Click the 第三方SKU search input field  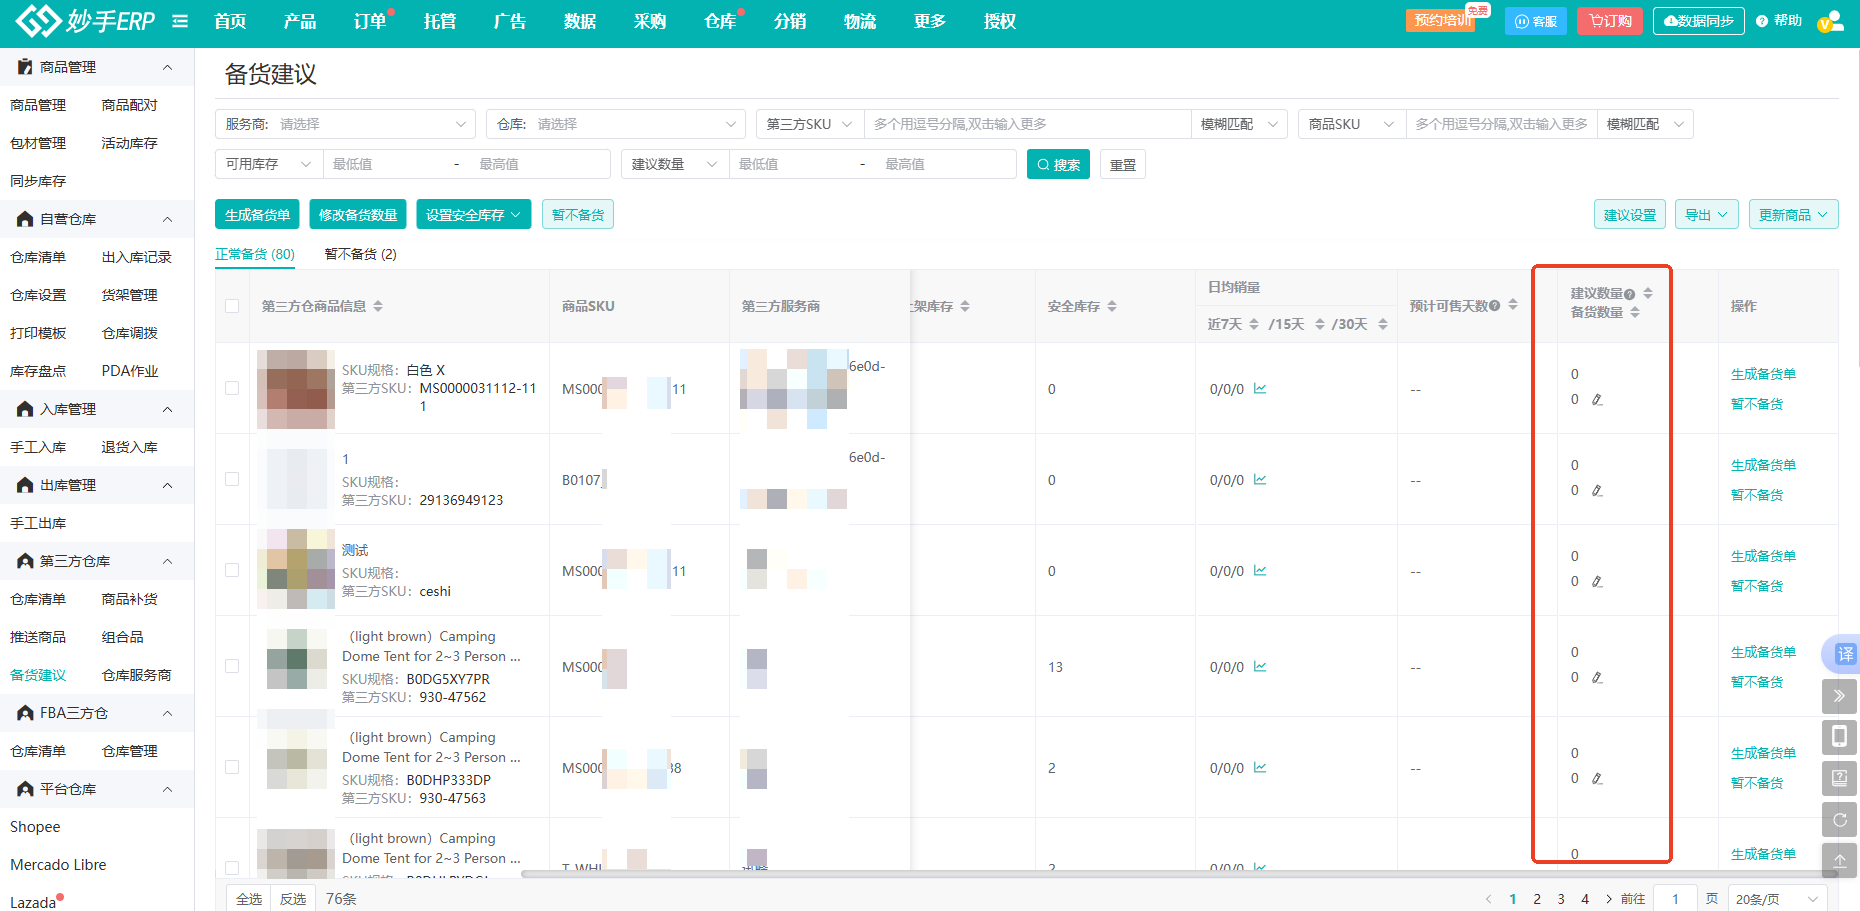coord(1025,124)
